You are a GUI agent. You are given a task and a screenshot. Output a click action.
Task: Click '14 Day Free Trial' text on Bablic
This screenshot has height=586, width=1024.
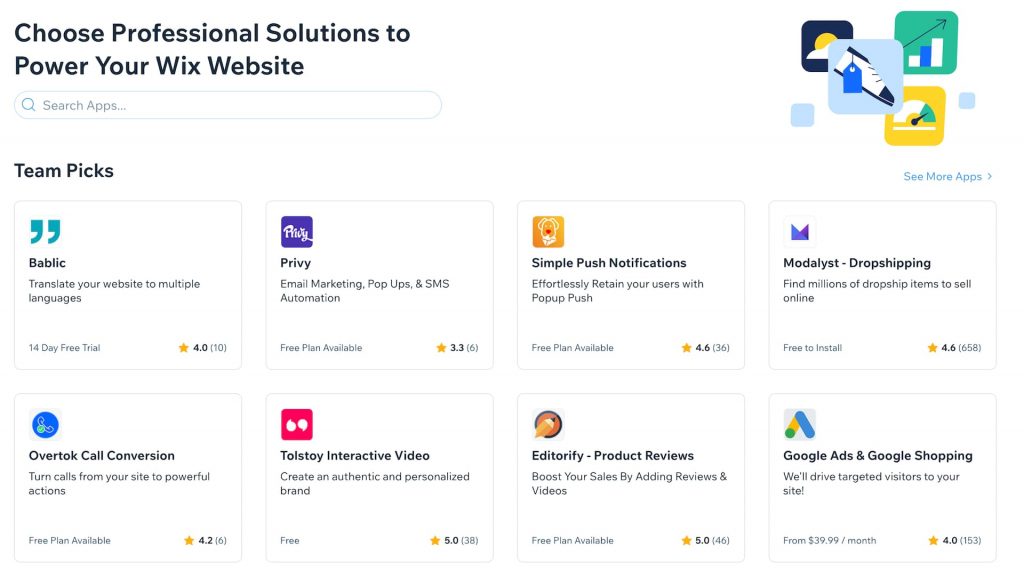click(x=64, y=348)
